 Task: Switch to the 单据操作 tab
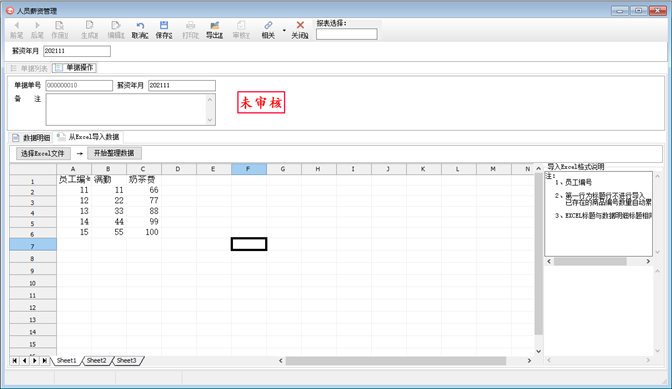(75, 68)
